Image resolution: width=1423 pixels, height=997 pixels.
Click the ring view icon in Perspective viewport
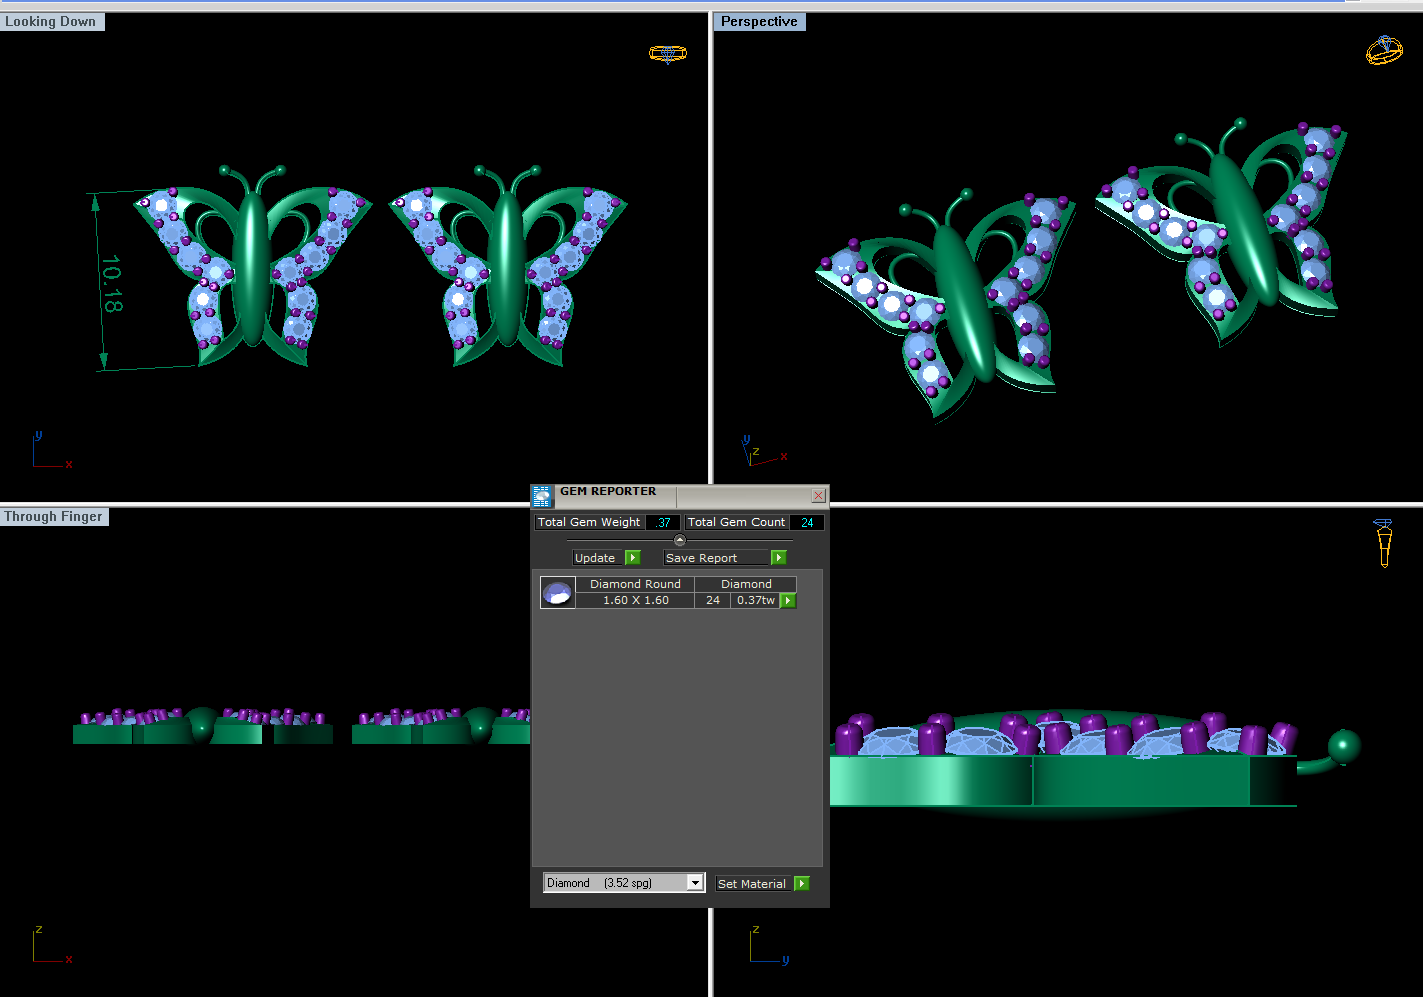tap(1384, 51)
